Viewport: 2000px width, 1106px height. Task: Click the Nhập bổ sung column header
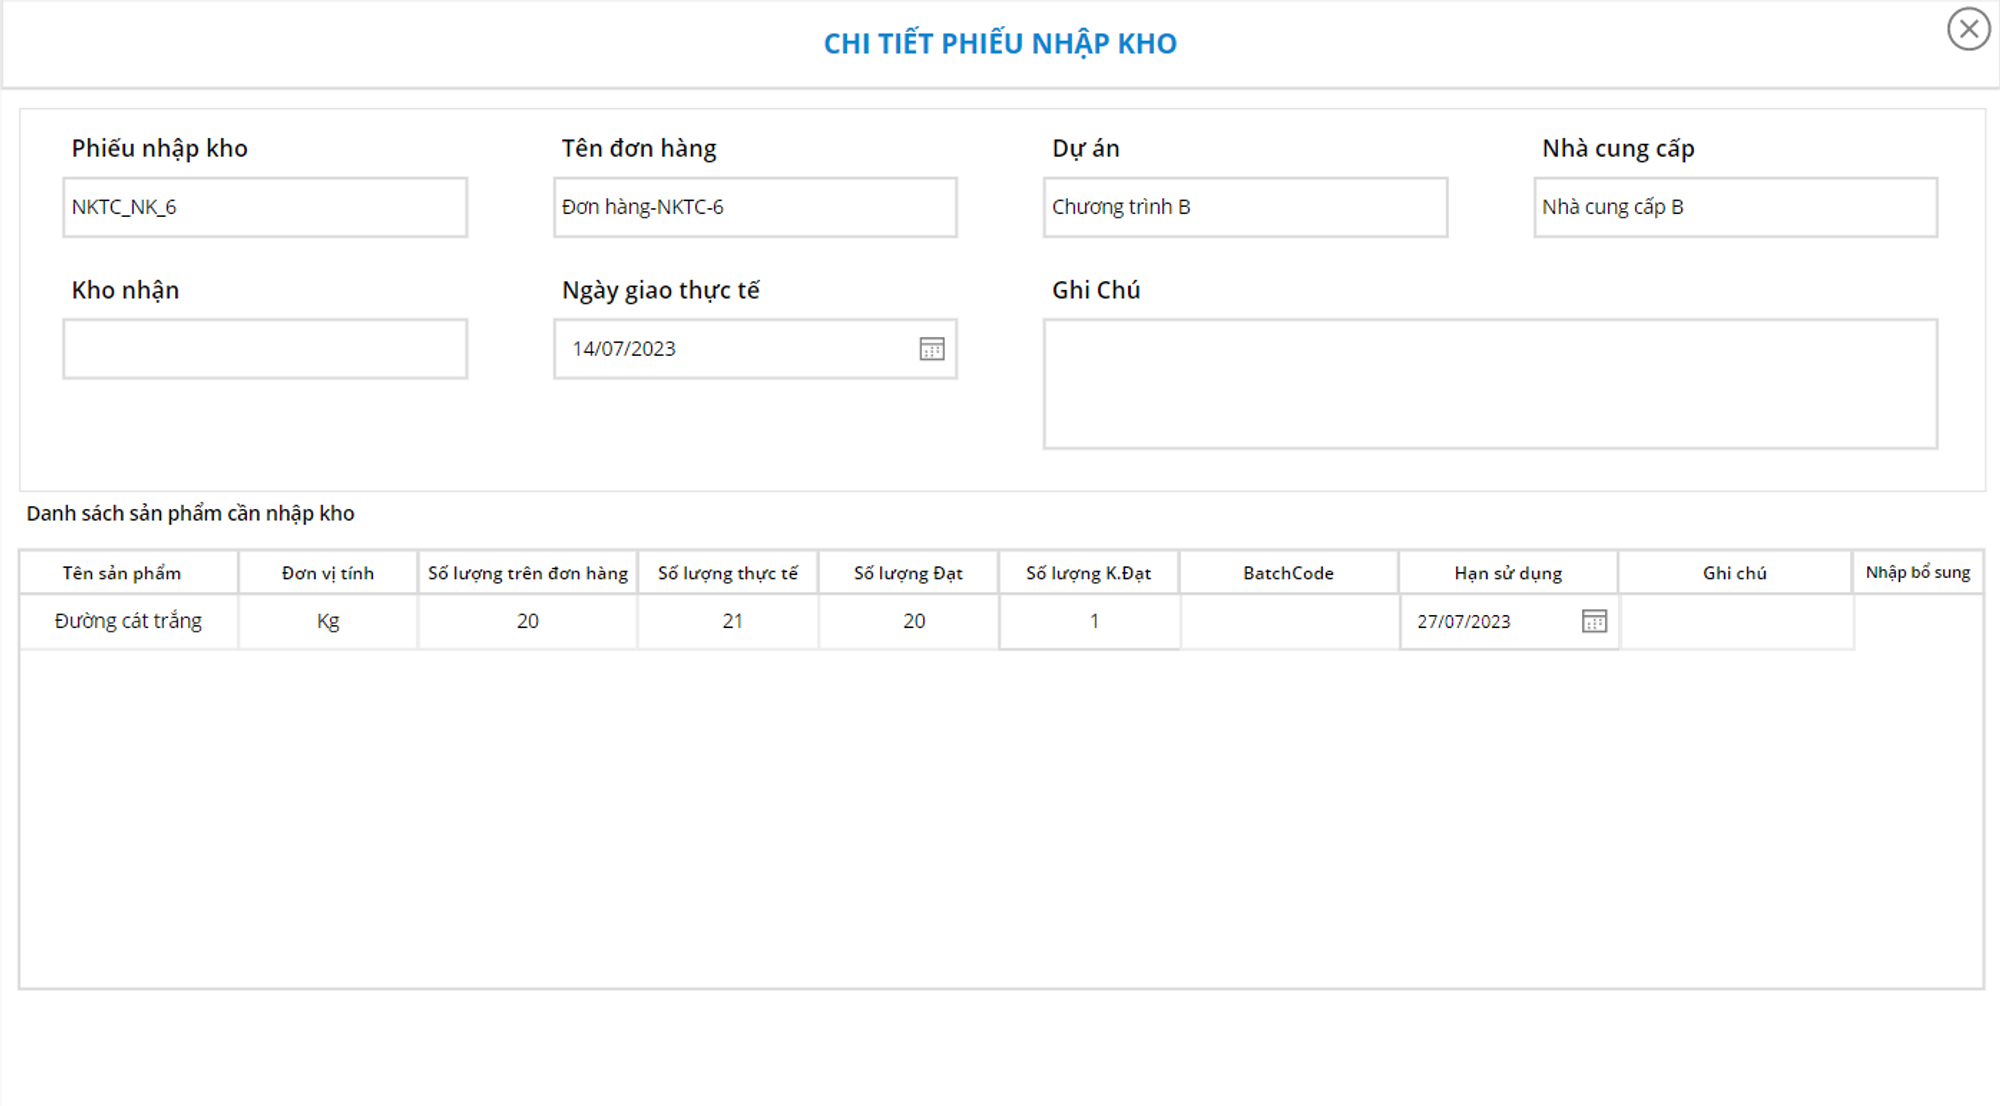pyautogui.click(x=1917, y=572)
